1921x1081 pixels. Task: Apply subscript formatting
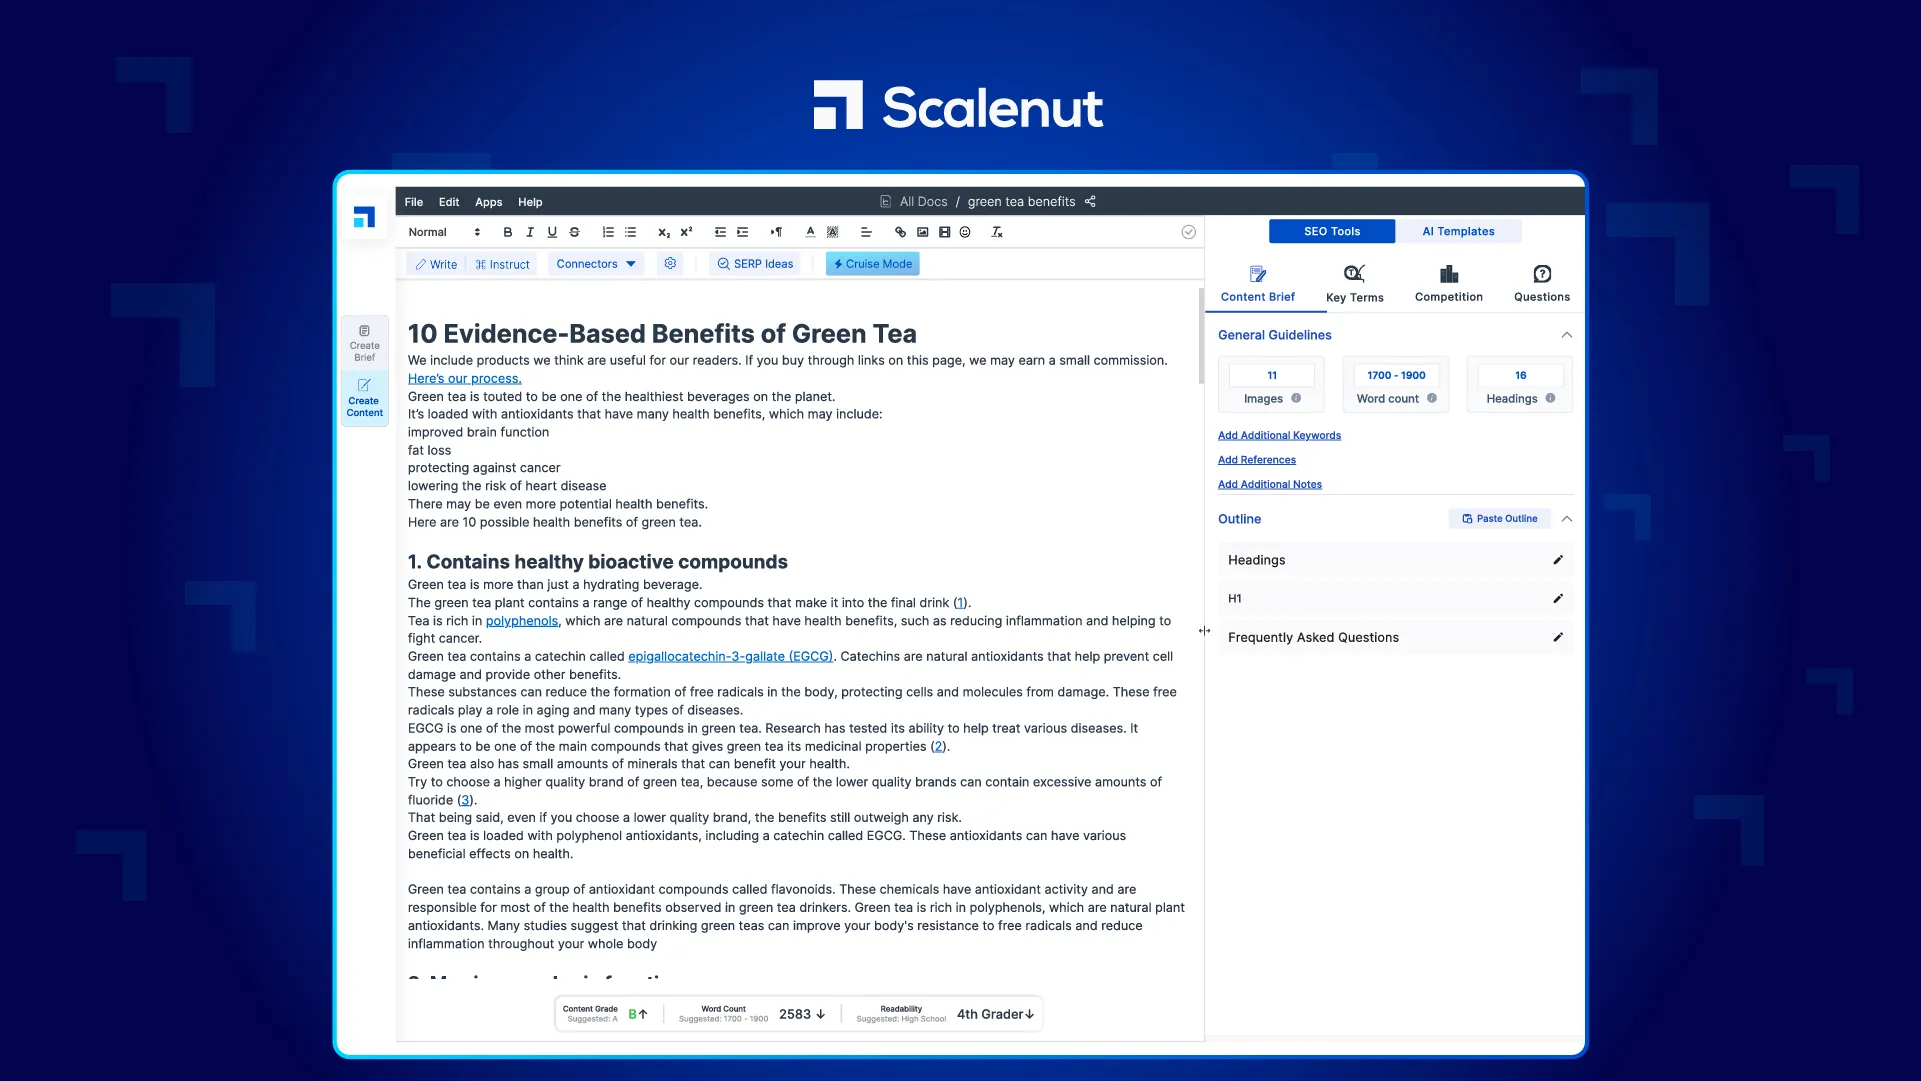pyautogui.click(x=664, y=232)
